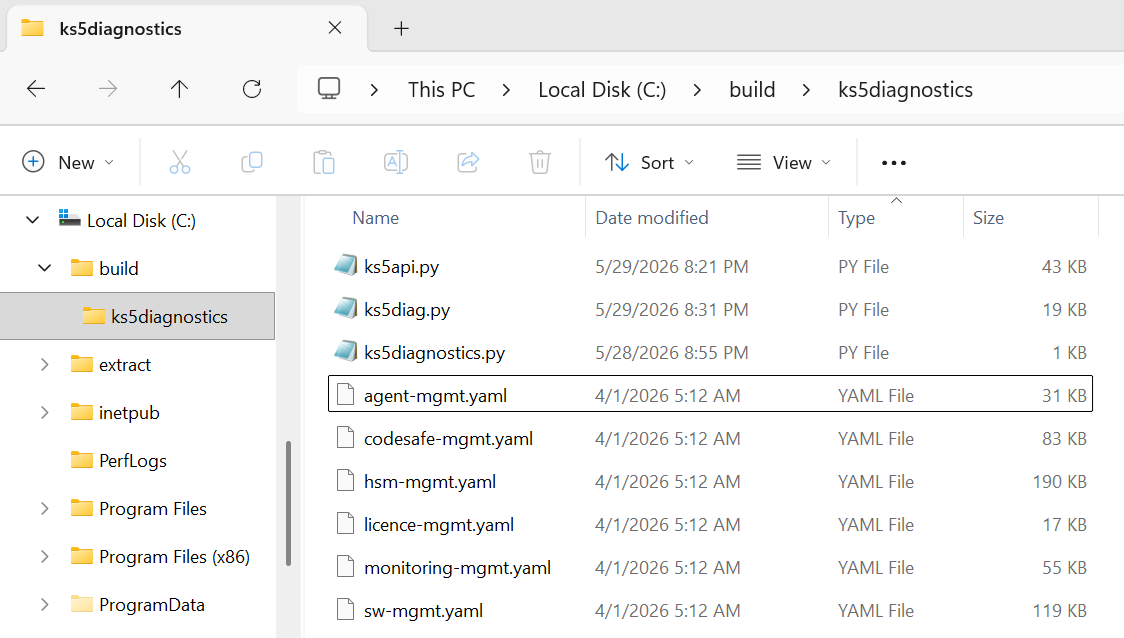Screen dimensions: 1124x638
Task: Click build in the breadcrumb path
Action: pyautogui.click(x=752, y=90)
